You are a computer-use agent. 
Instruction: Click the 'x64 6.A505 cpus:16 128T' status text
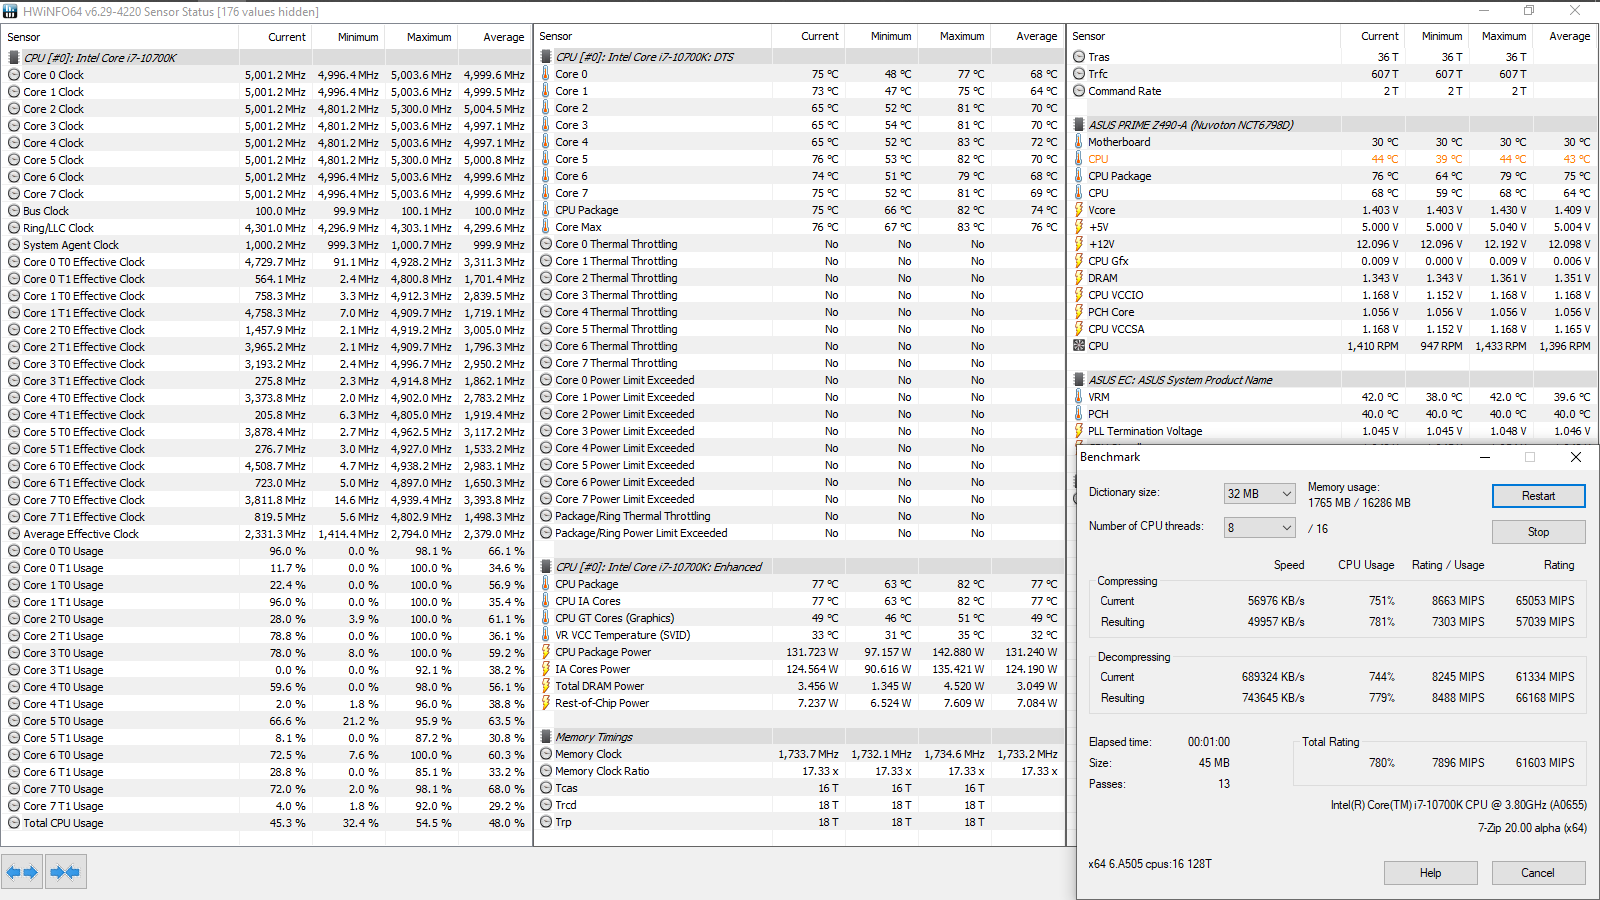1150,864
